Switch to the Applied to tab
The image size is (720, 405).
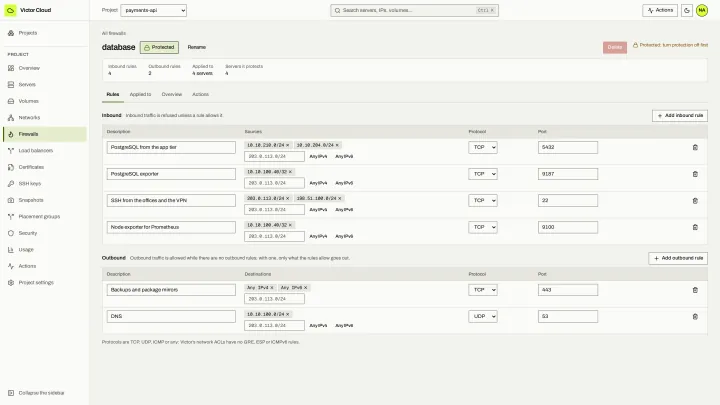140,94
